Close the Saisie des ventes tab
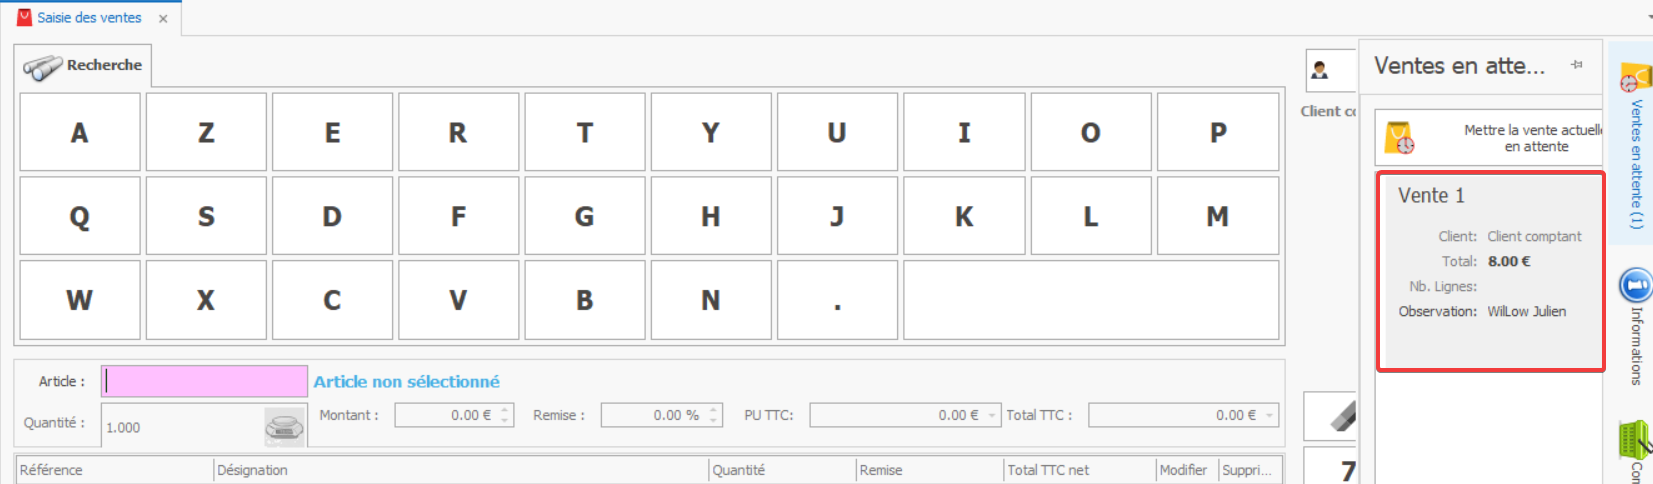This screenshot has width=1653, height=484. coord(163,18)
